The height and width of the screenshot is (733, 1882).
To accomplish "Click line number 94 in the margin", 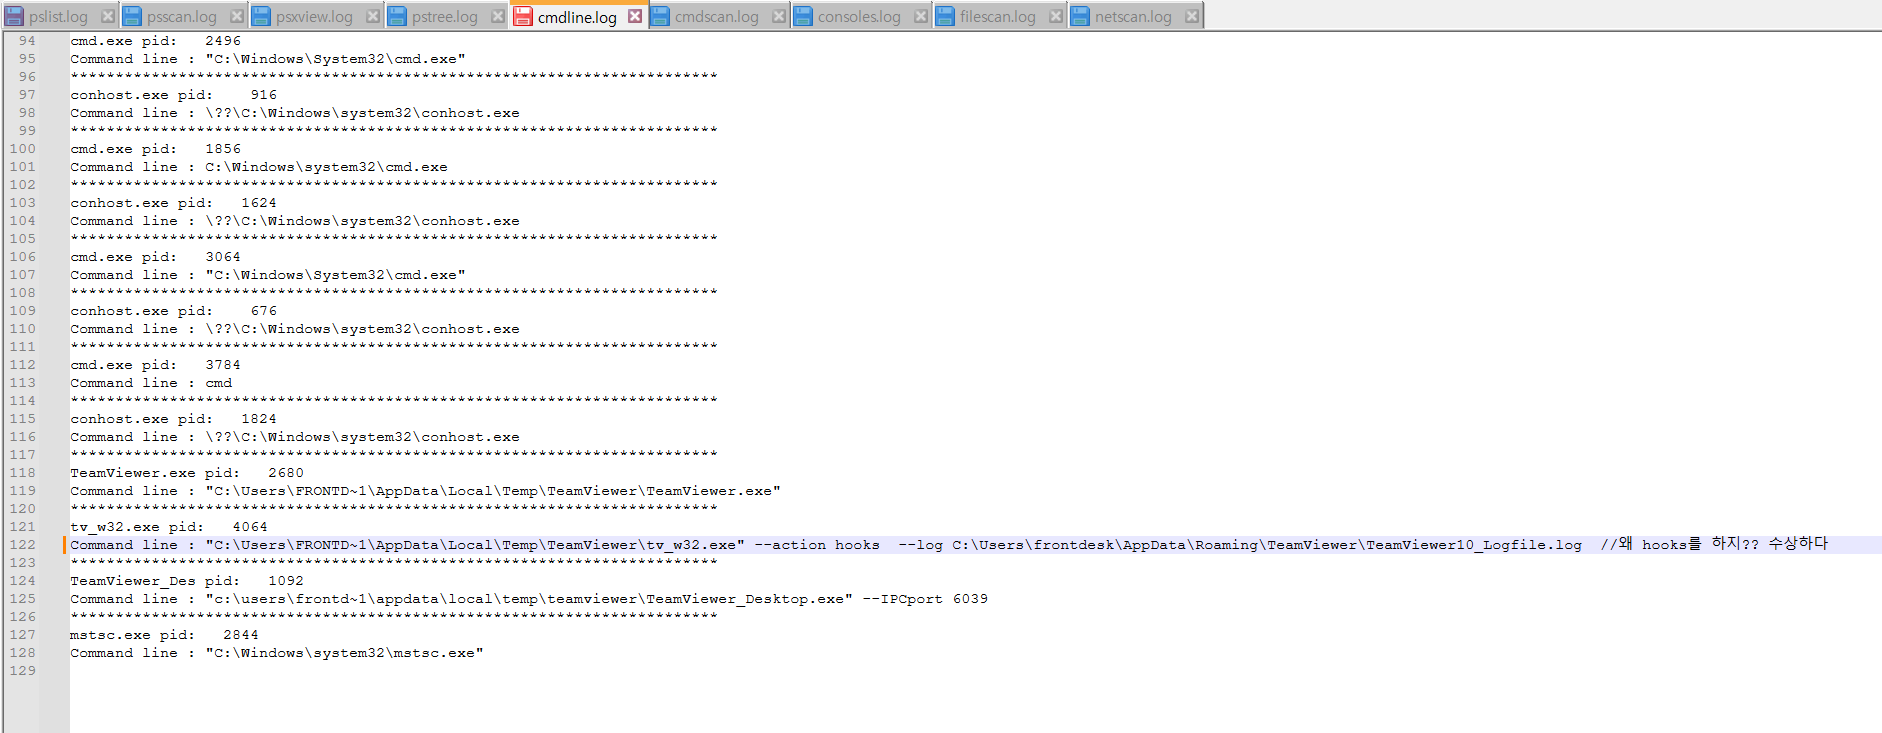I will [x=27, y=41].
